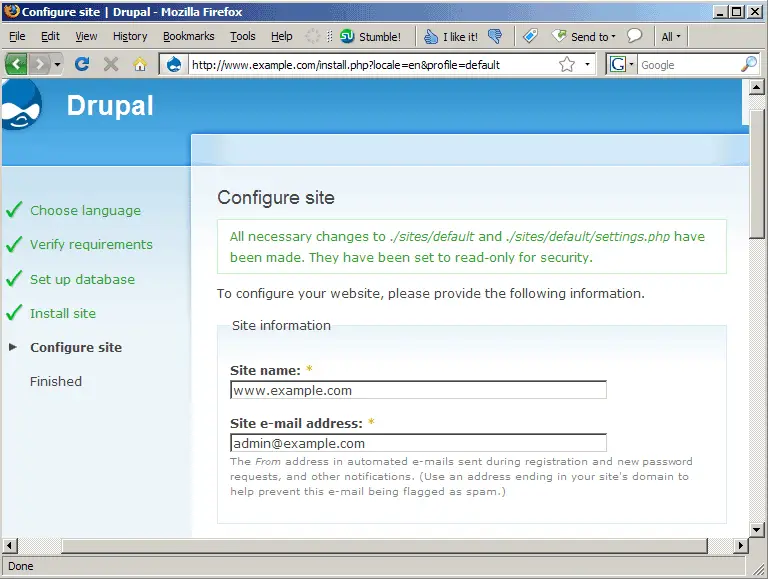Open the All topics dropdown
The image size is (768, 579).
point(671,37)
